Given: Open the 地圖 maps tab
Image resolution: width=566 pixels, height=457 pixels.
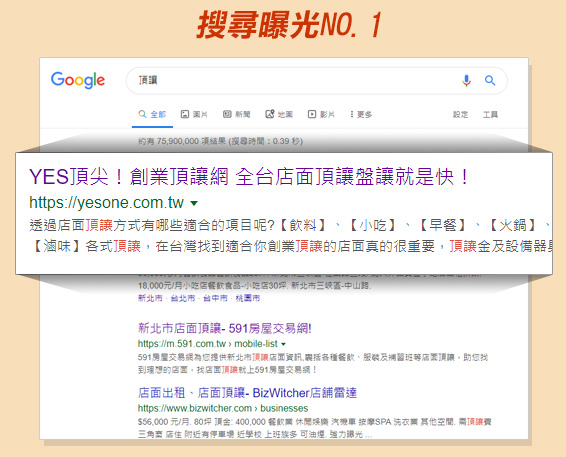Looking at the screenshot, I should pos(279,114).
